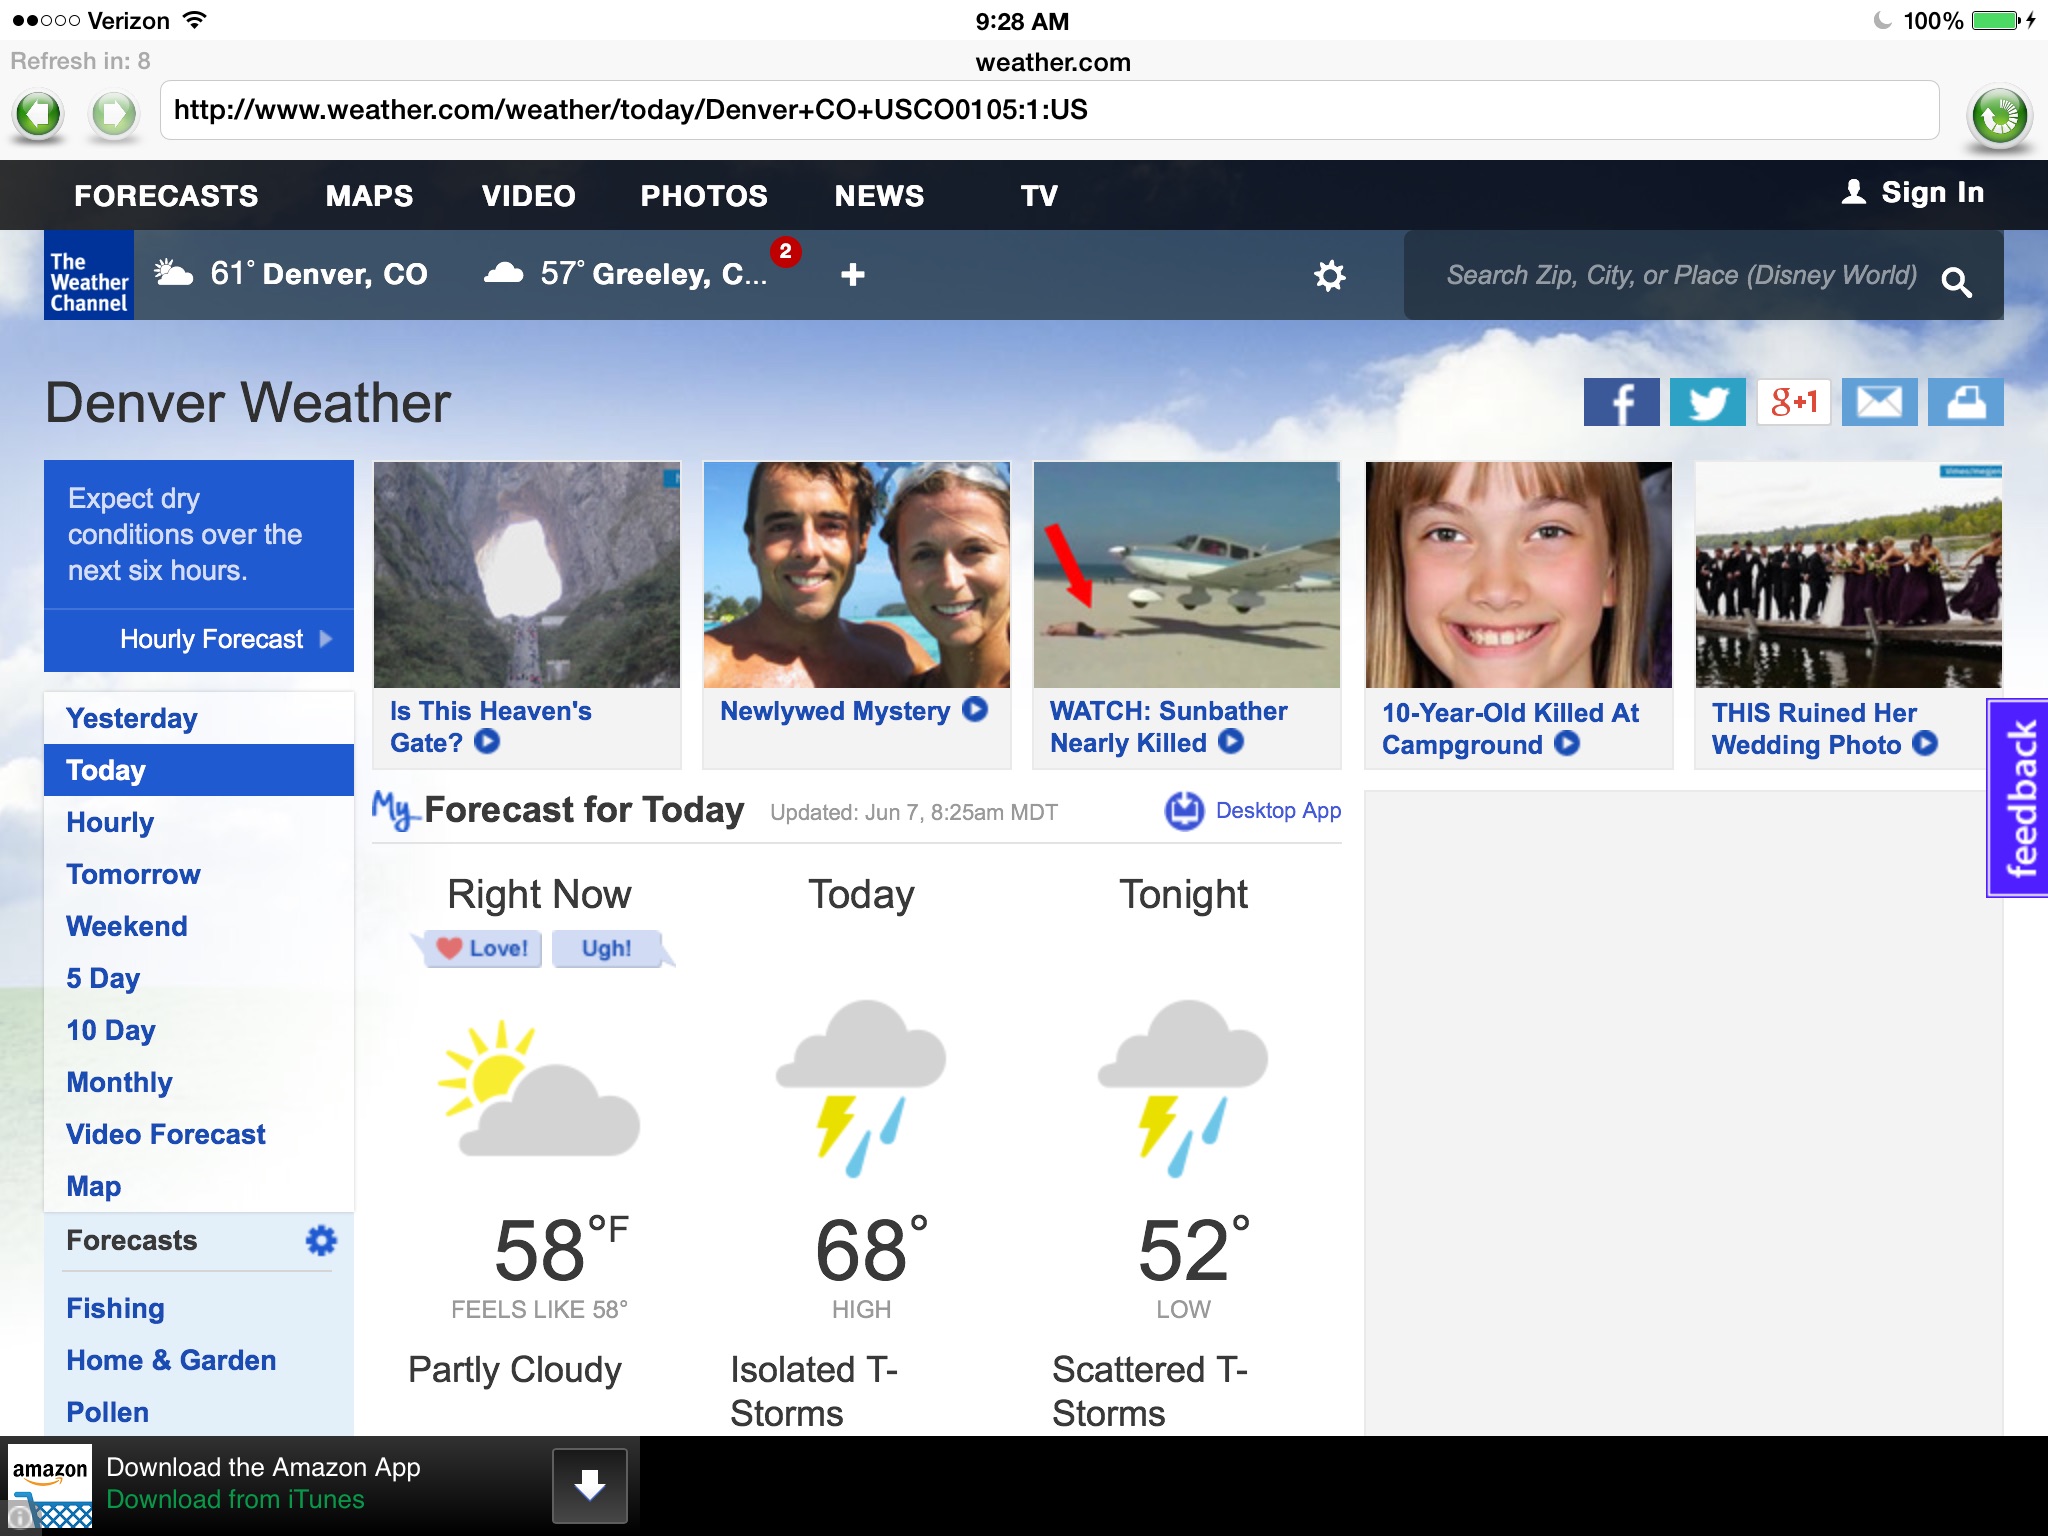Click the Google +1 icon
The width and height of the screenshot is (2048, 1536).
pos(1794,402)
